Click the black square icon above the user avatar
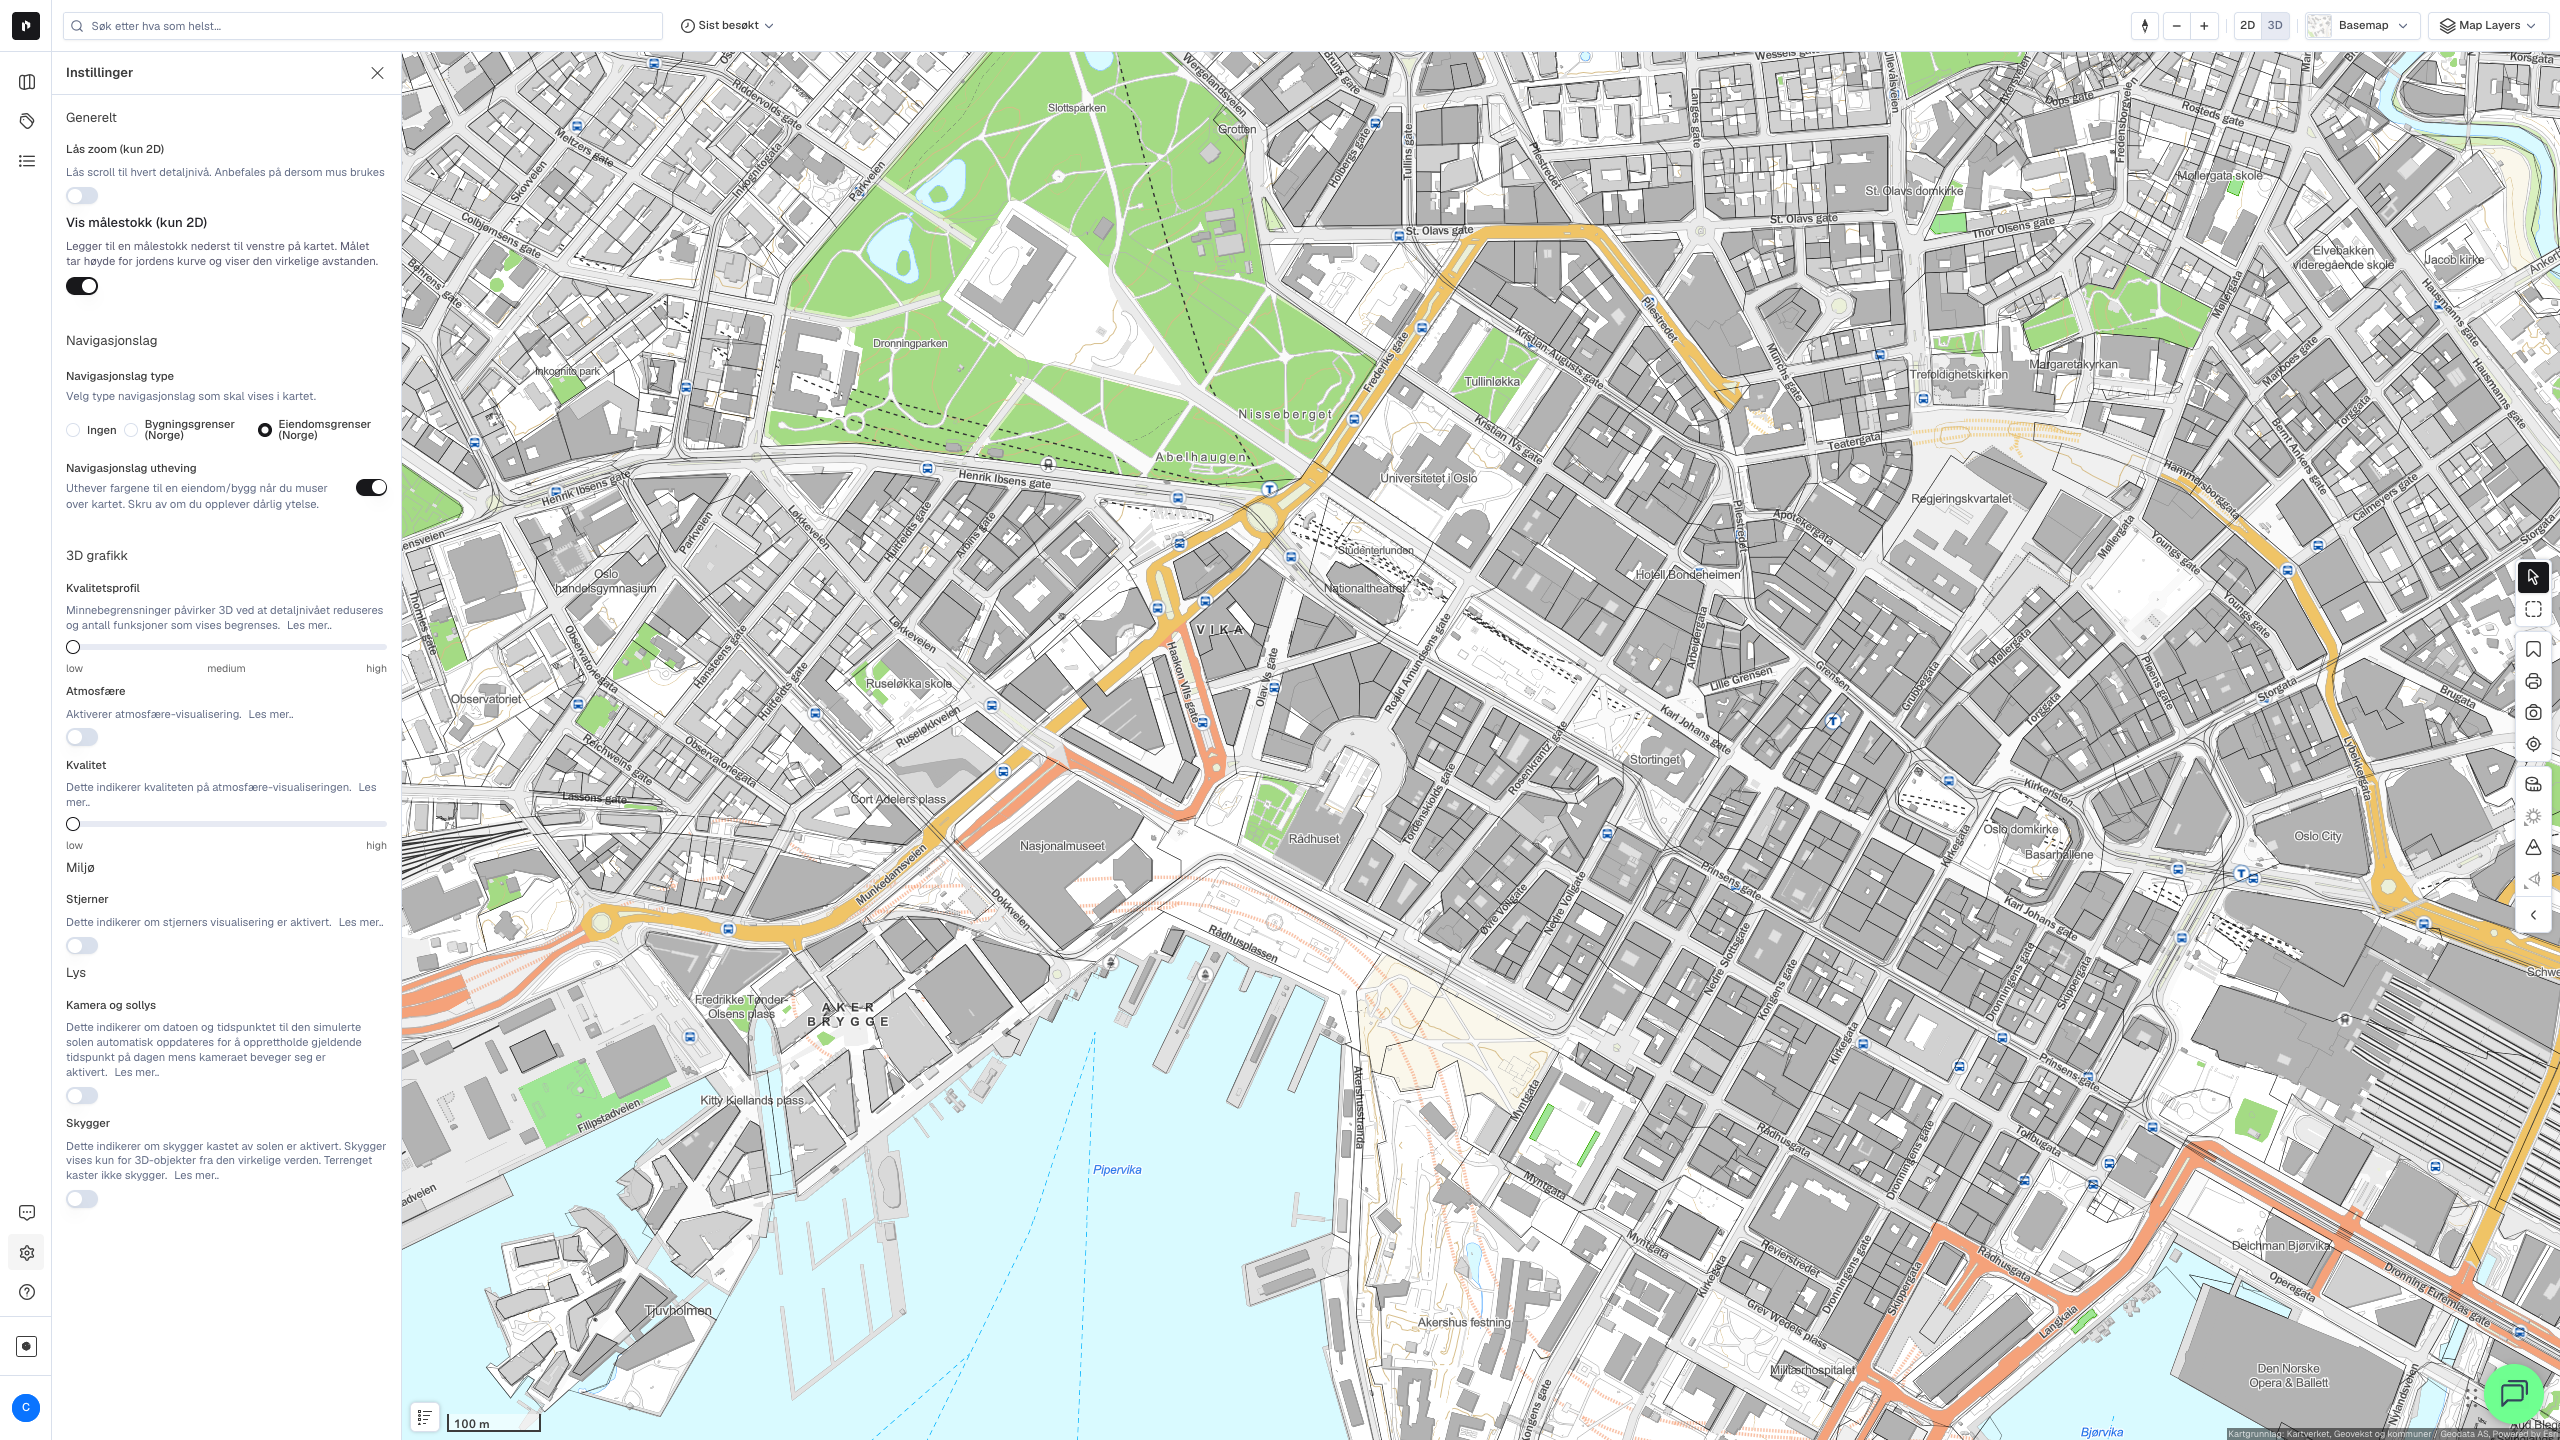This screenshot has width=2560, height=1440. point(27,1346)
